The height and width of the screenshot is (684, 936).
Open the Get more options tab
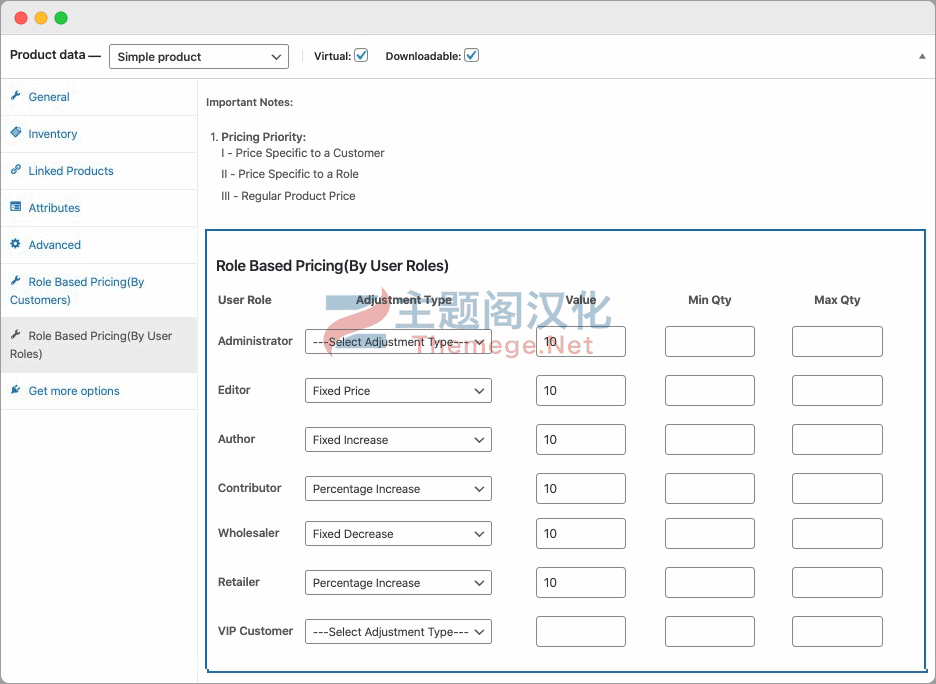coord(99,391)
